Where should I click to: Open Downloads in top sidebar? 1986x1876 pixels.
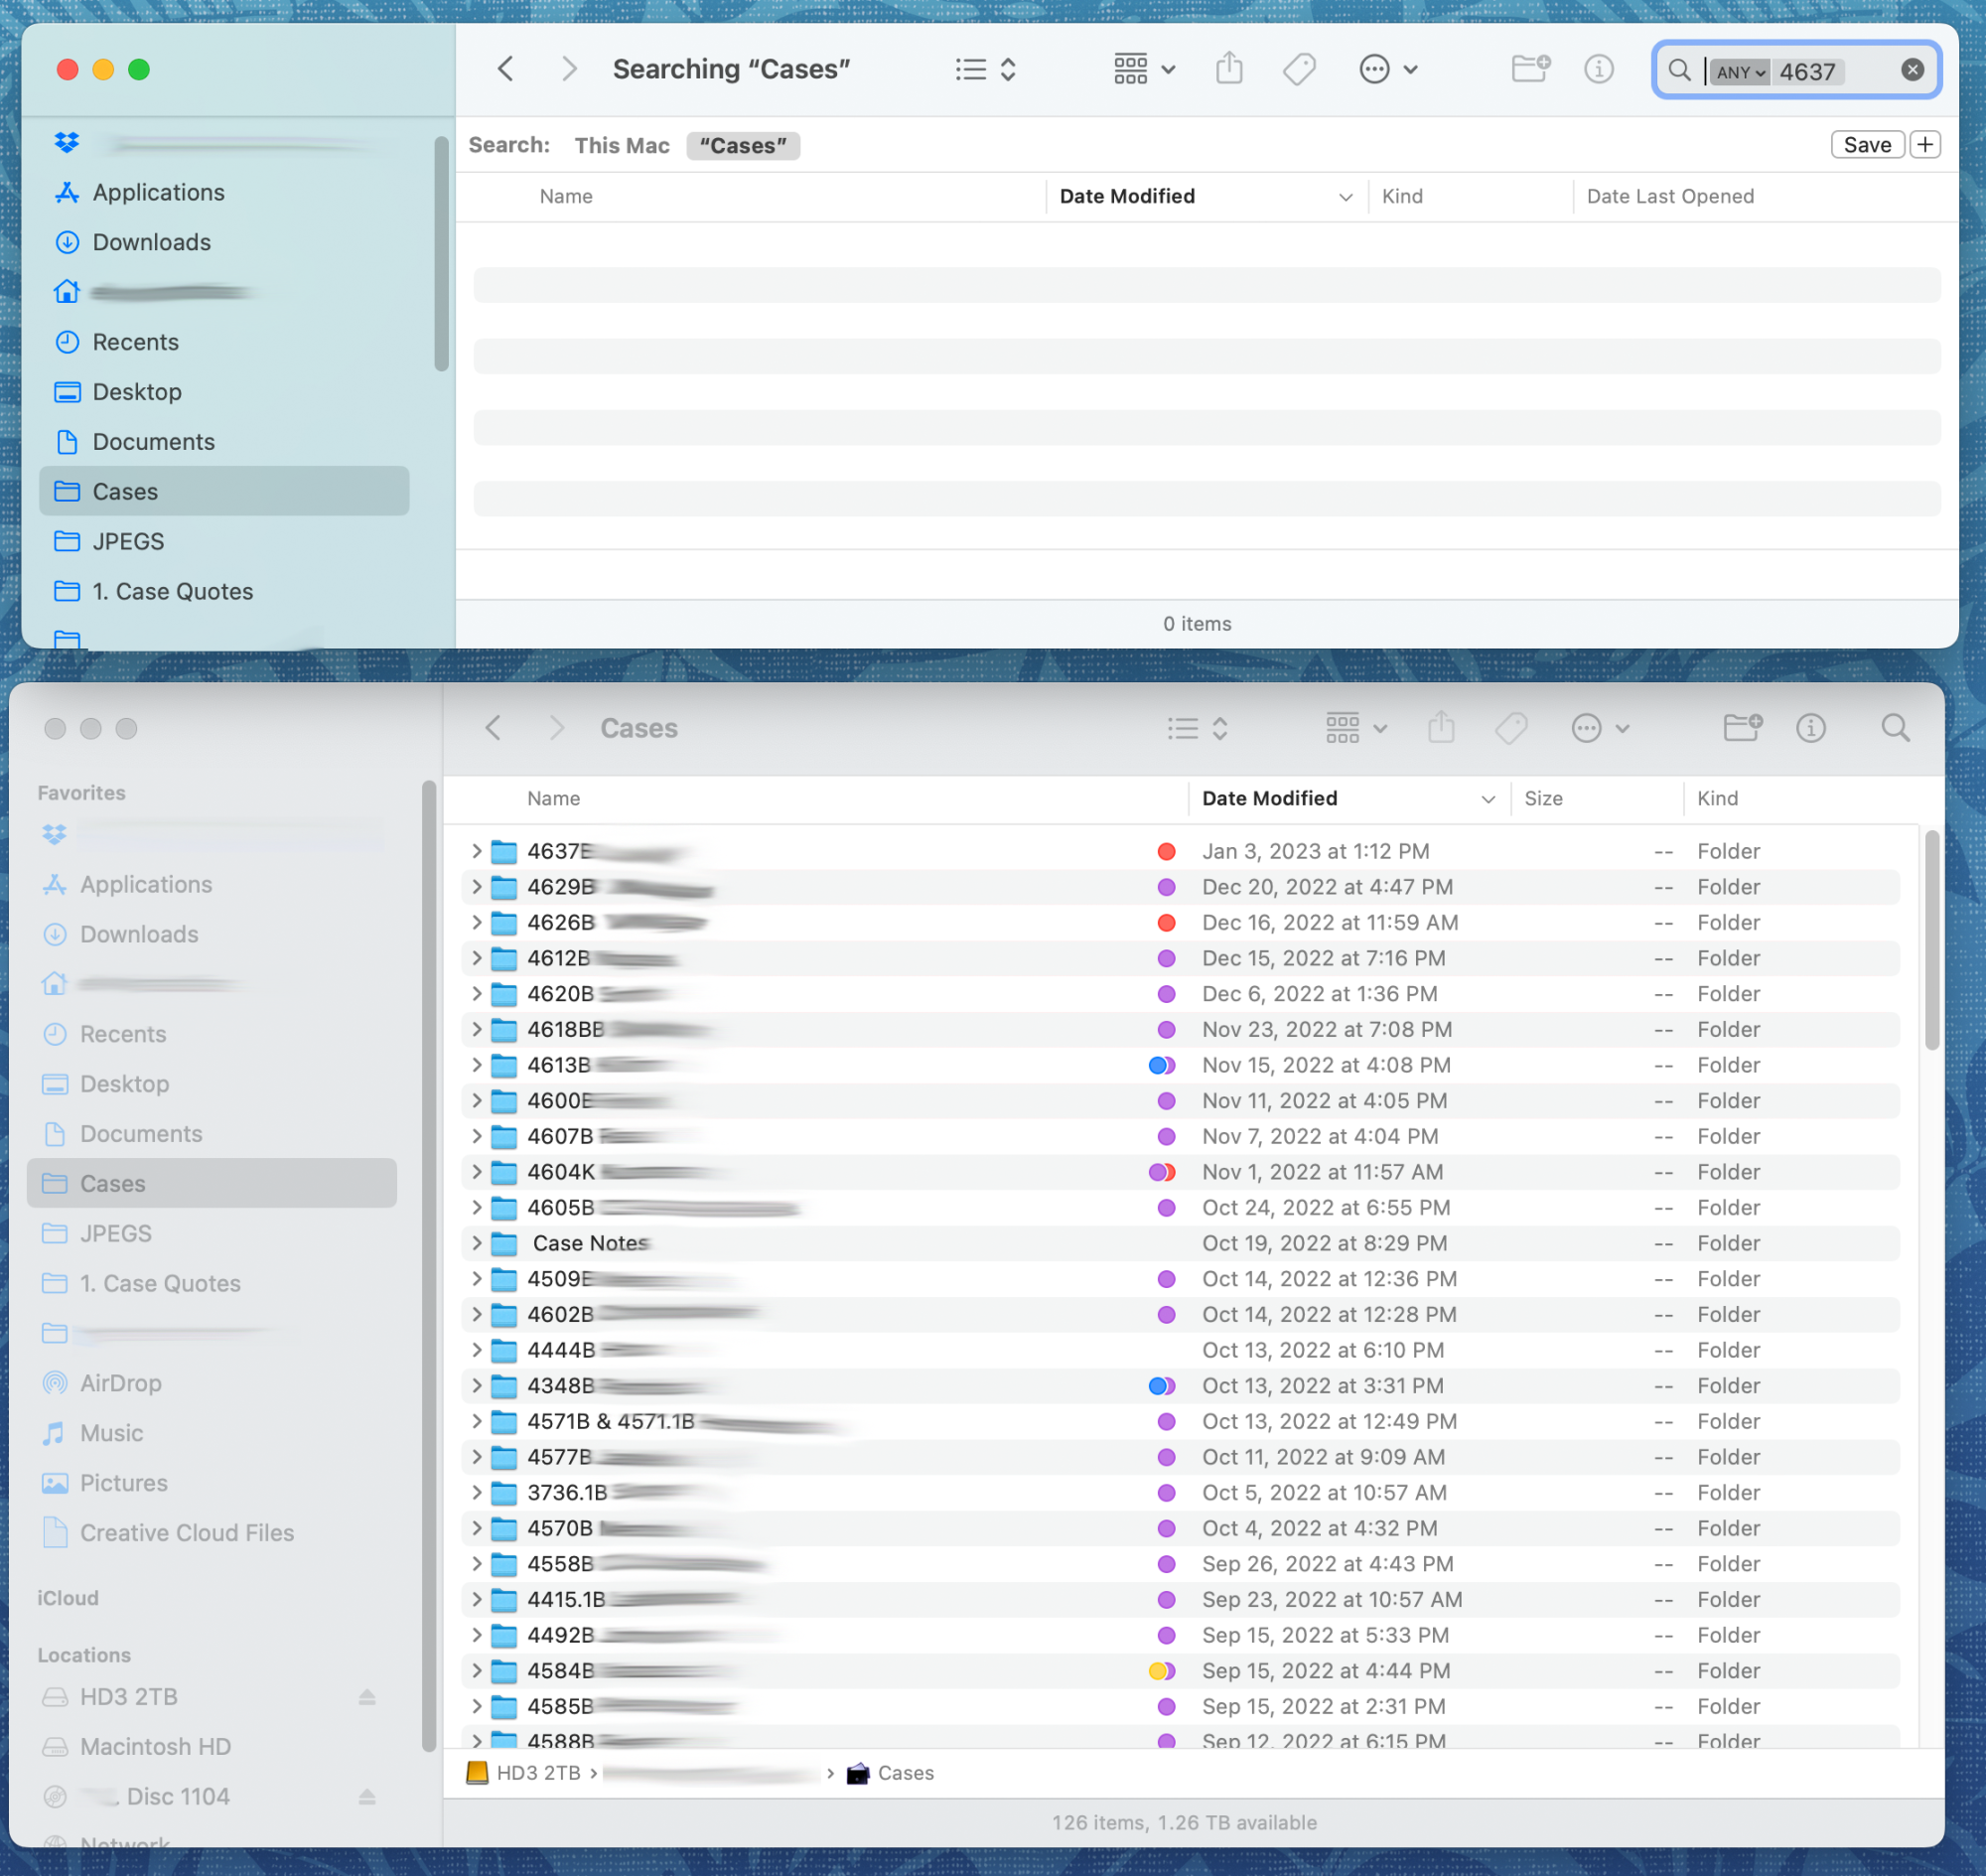click(x=151, y=242)
